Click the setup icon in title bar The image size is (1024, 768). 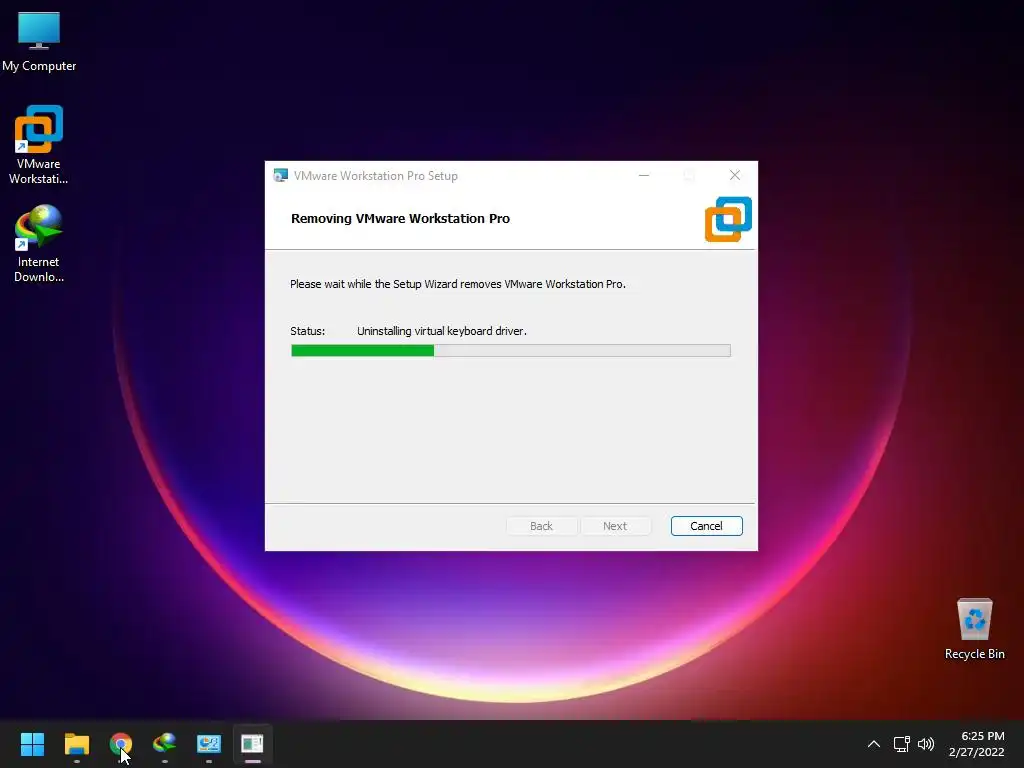(281, 175)
